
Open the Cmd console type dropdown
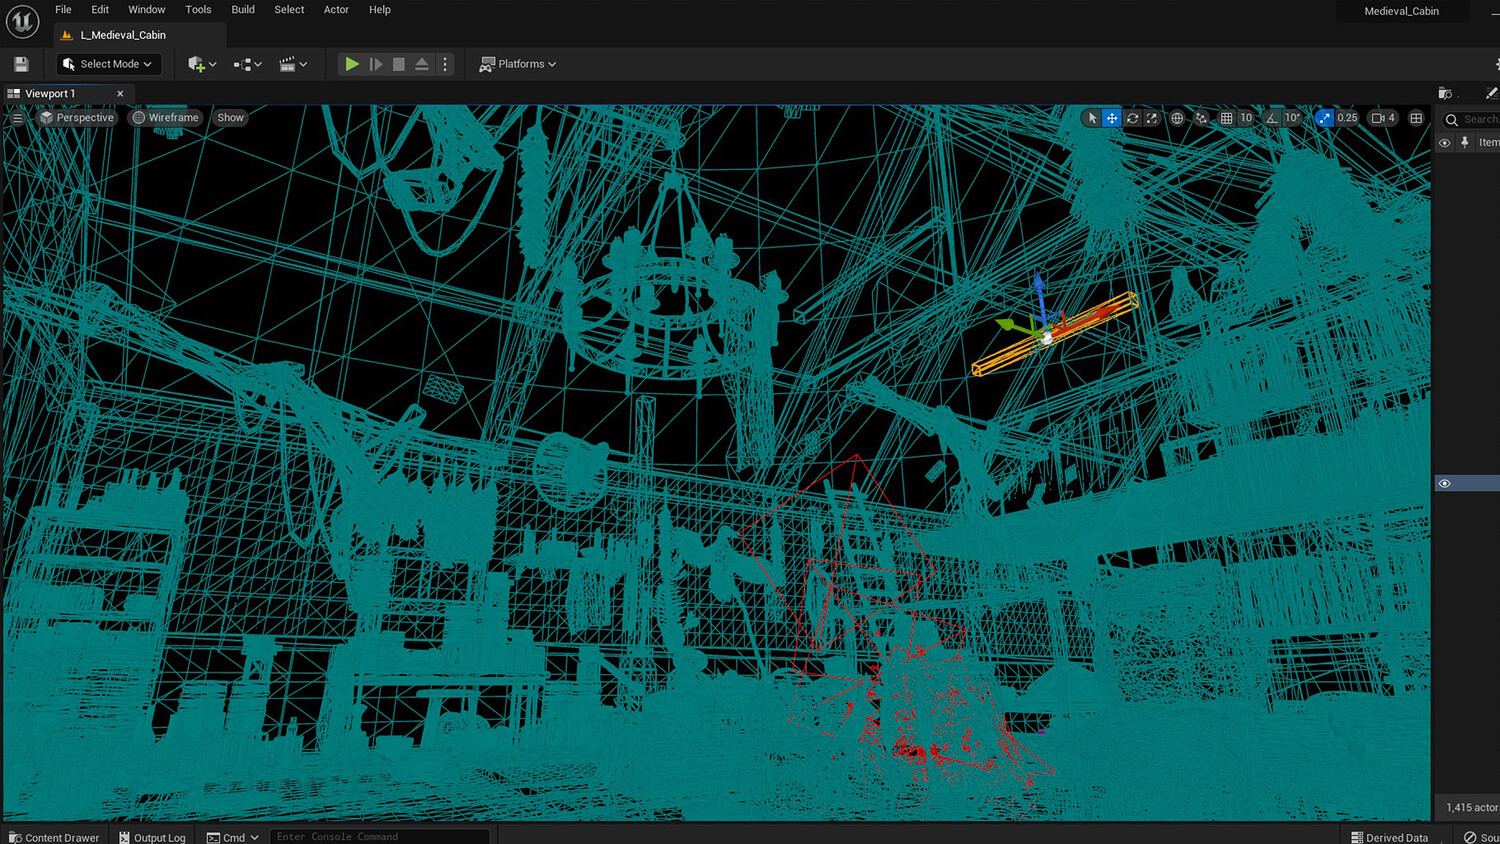(x=233, y=837)
